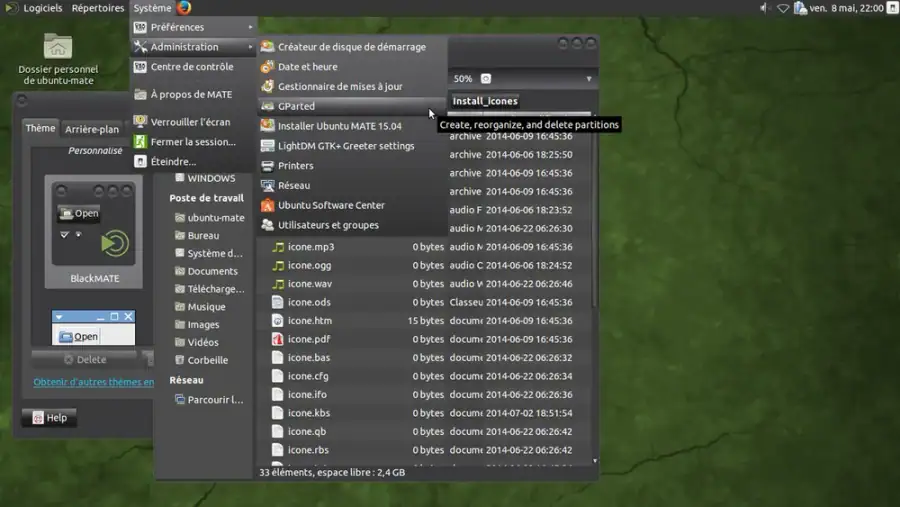The width and height of the screenshot is (900, 507).
Task: Click the Gestionnaire de mises à jour icon
Action: coord(267,86)
